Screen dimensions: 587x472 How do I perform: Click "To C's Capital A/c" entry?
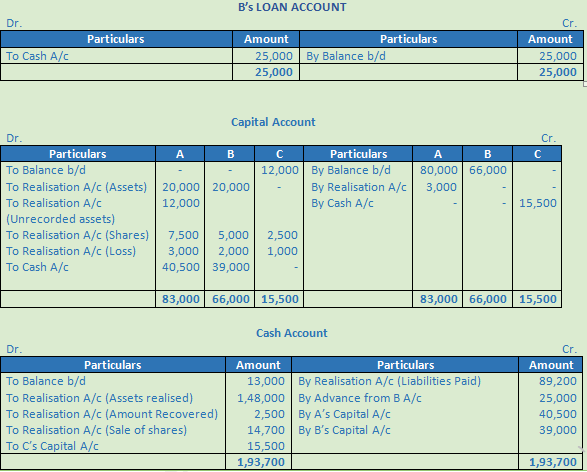[52, 446]
